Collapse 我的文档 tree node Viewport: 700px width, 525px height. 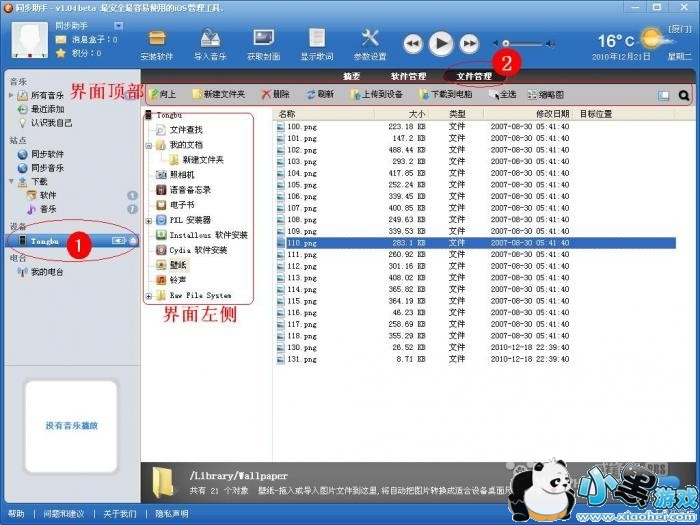point(149,146)
